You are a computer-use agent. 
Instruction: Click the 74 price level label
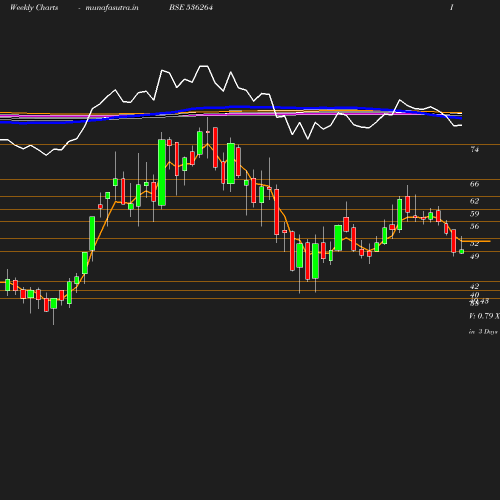point(474,150)
